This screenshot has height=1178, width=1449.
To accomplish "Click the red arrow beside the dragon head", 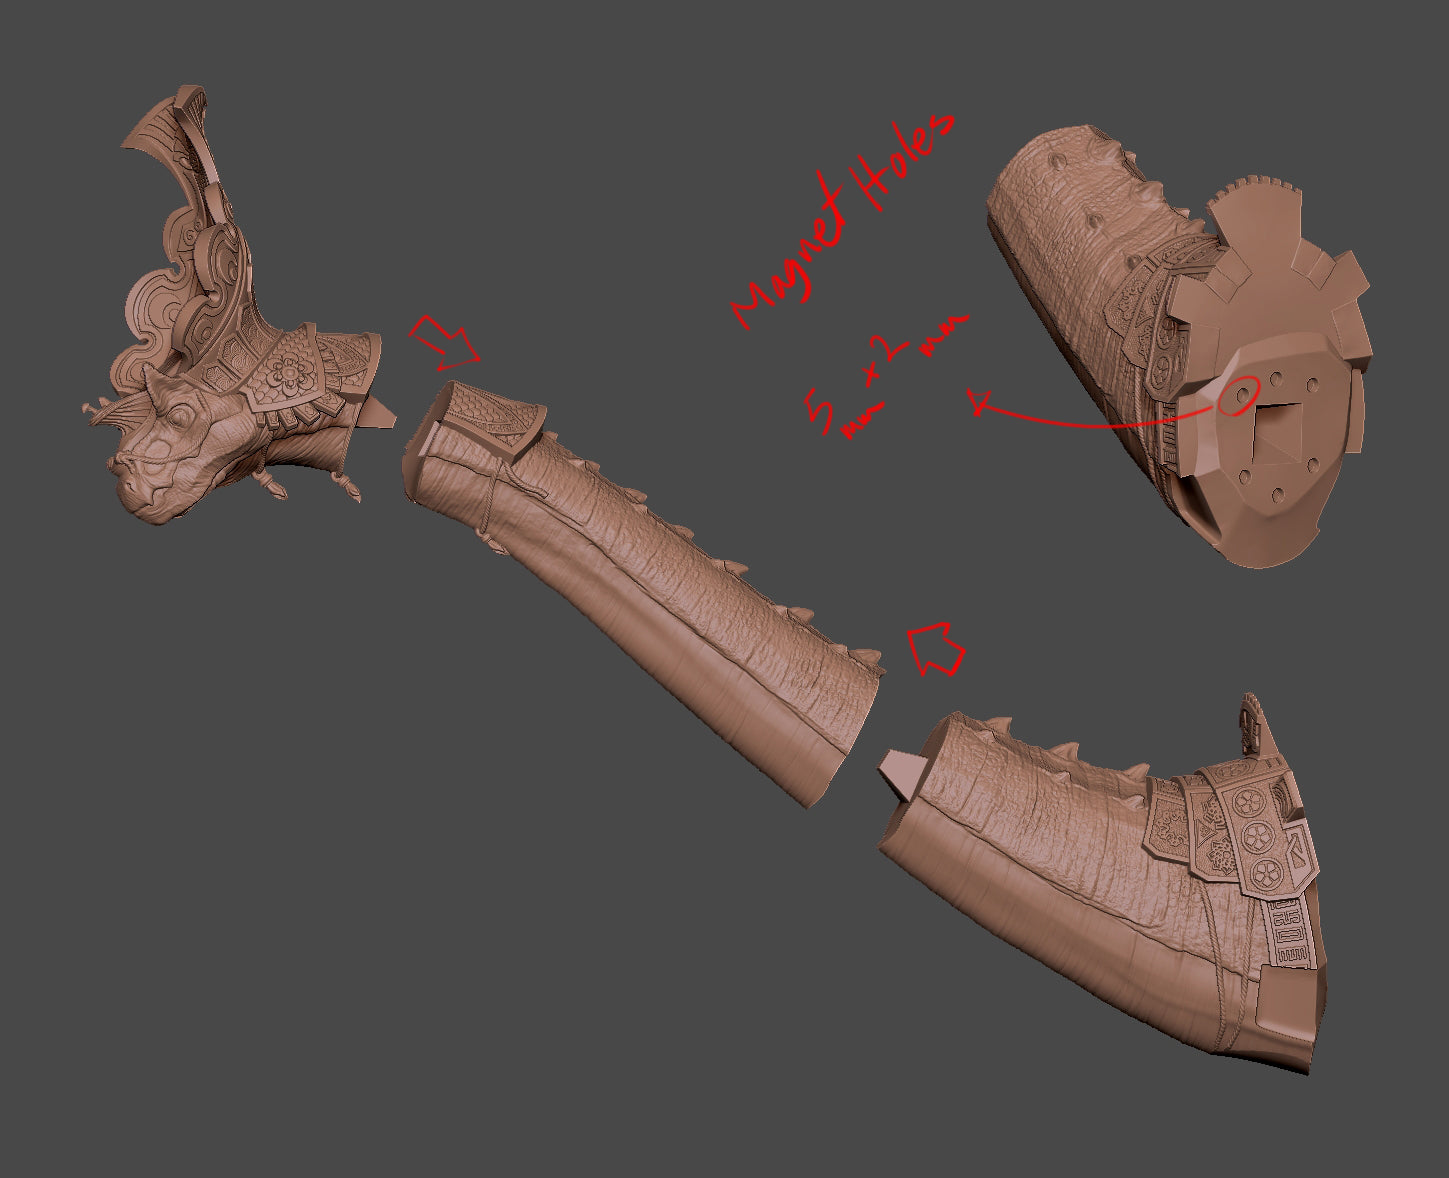I will (x=445, y=340).
